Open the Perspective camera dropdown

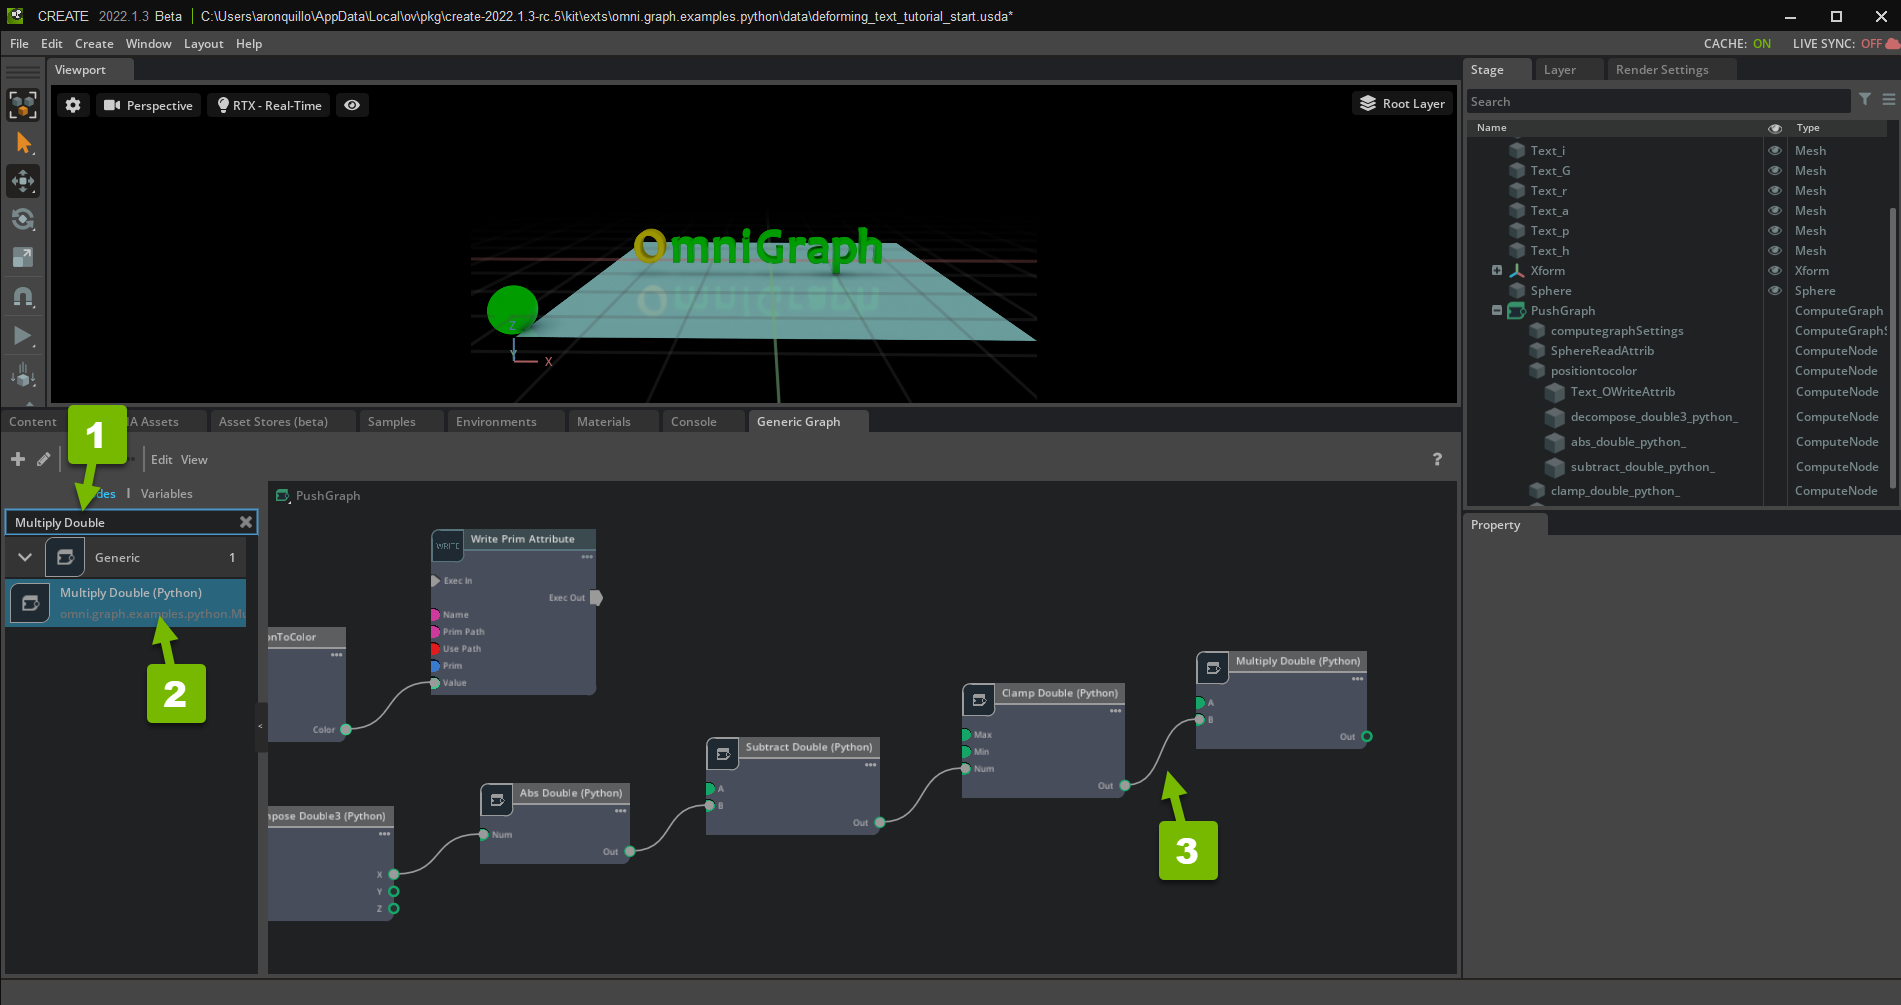click(149, 105)
